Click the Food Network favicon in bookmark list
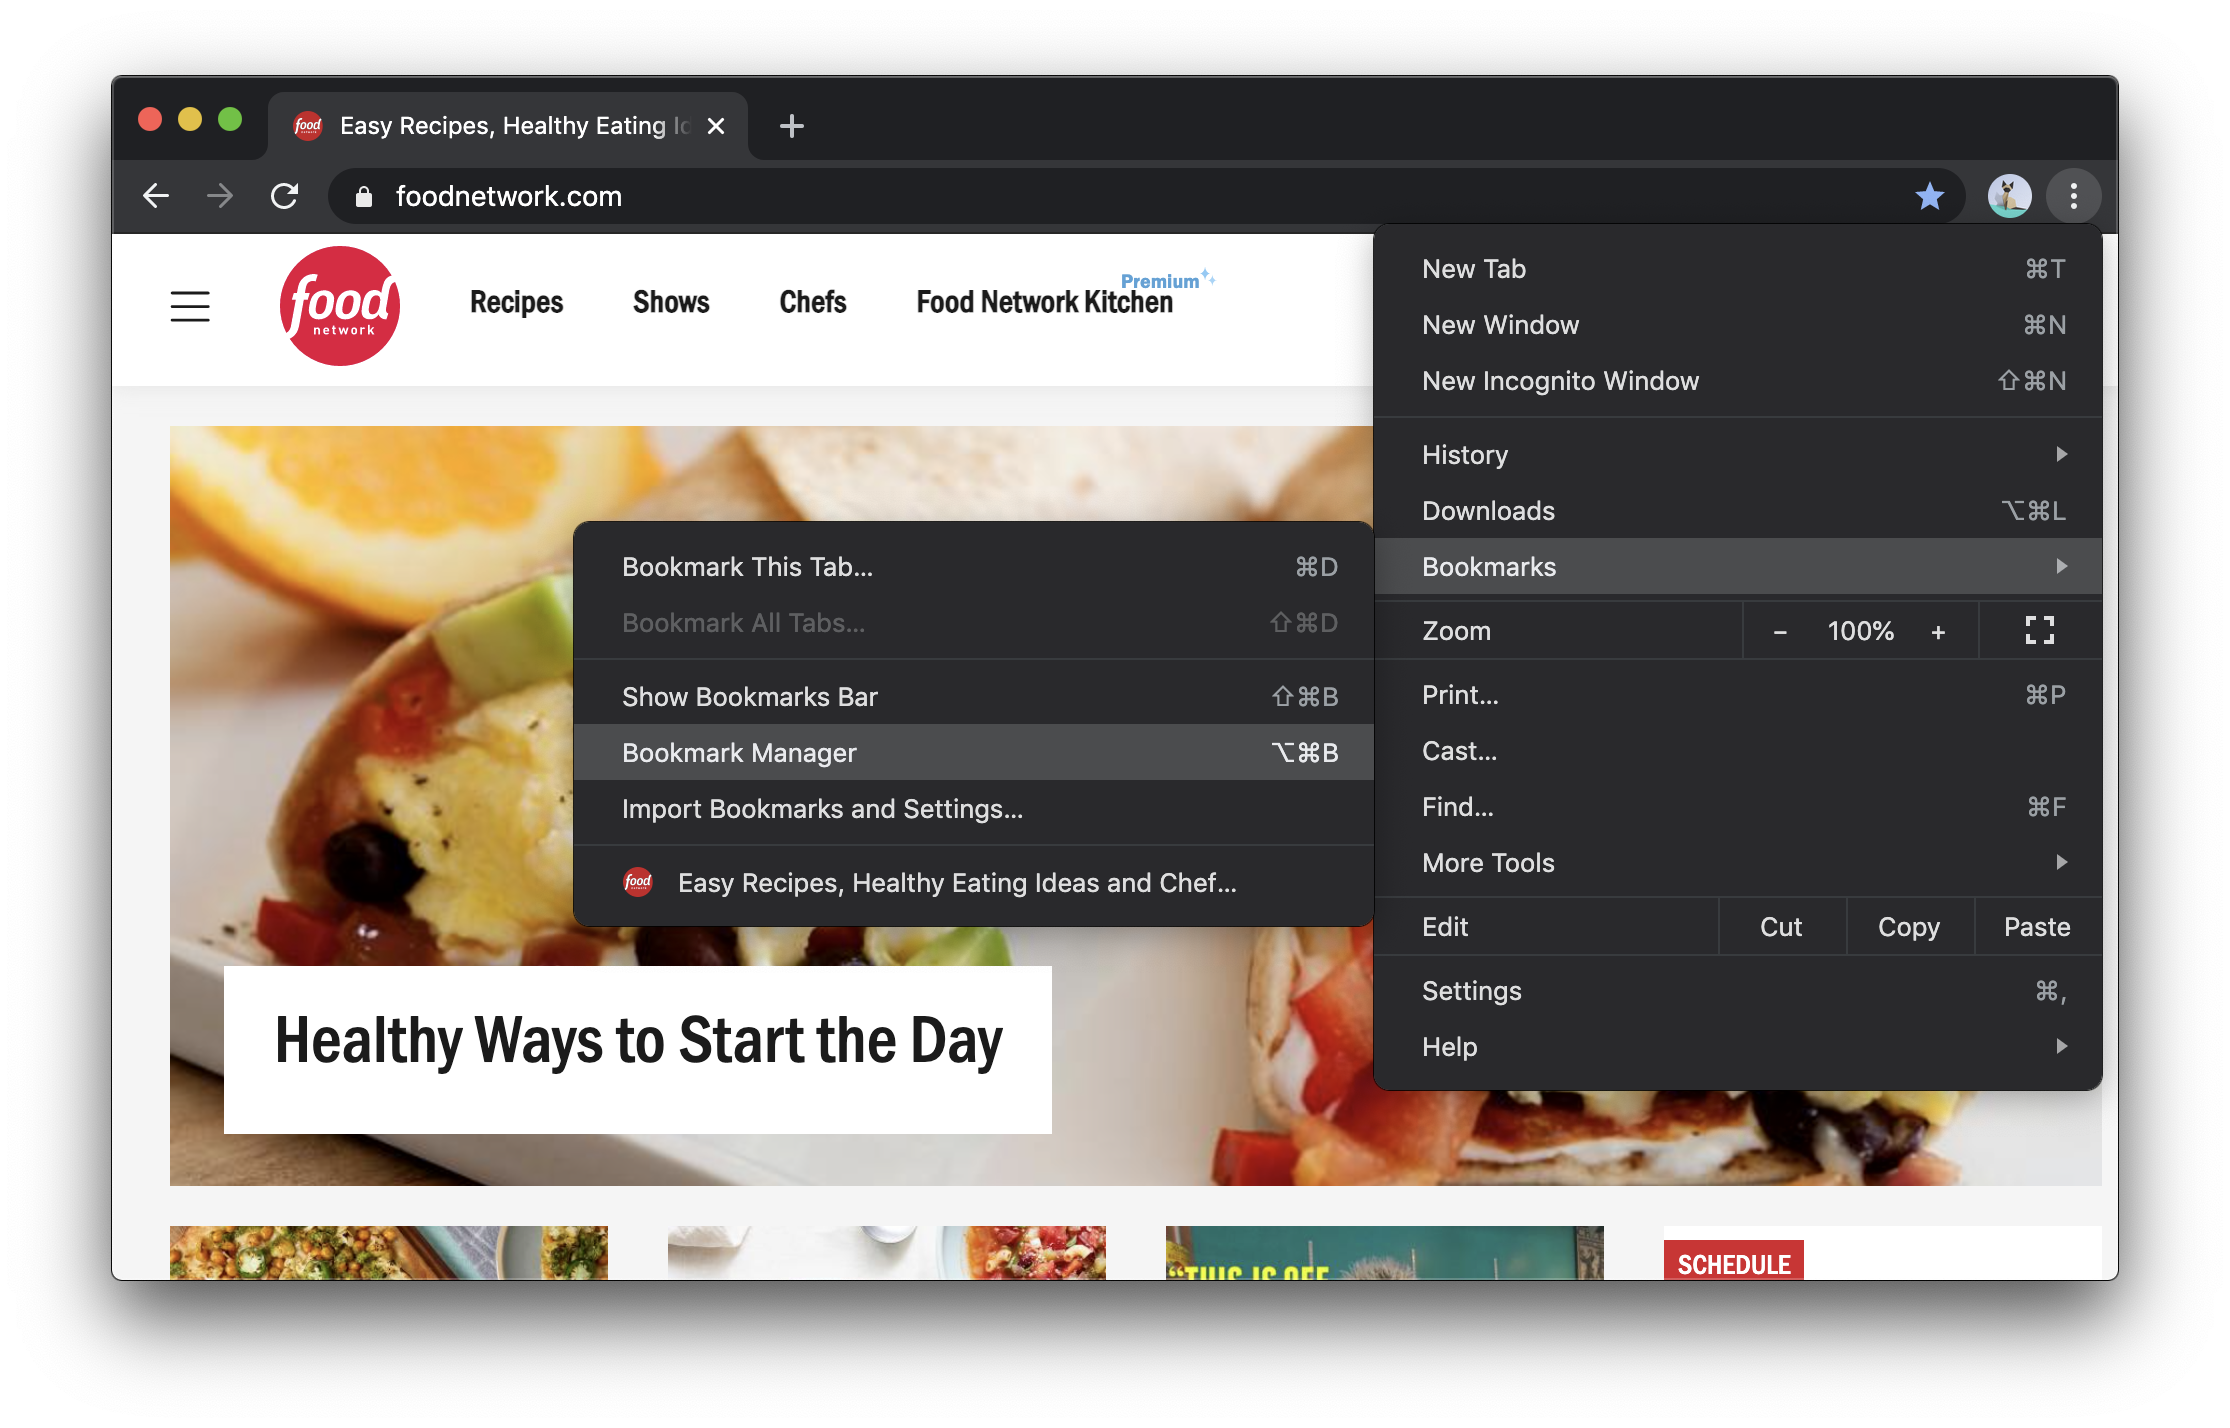2230x1428 pixels. (x=638, y=882)
